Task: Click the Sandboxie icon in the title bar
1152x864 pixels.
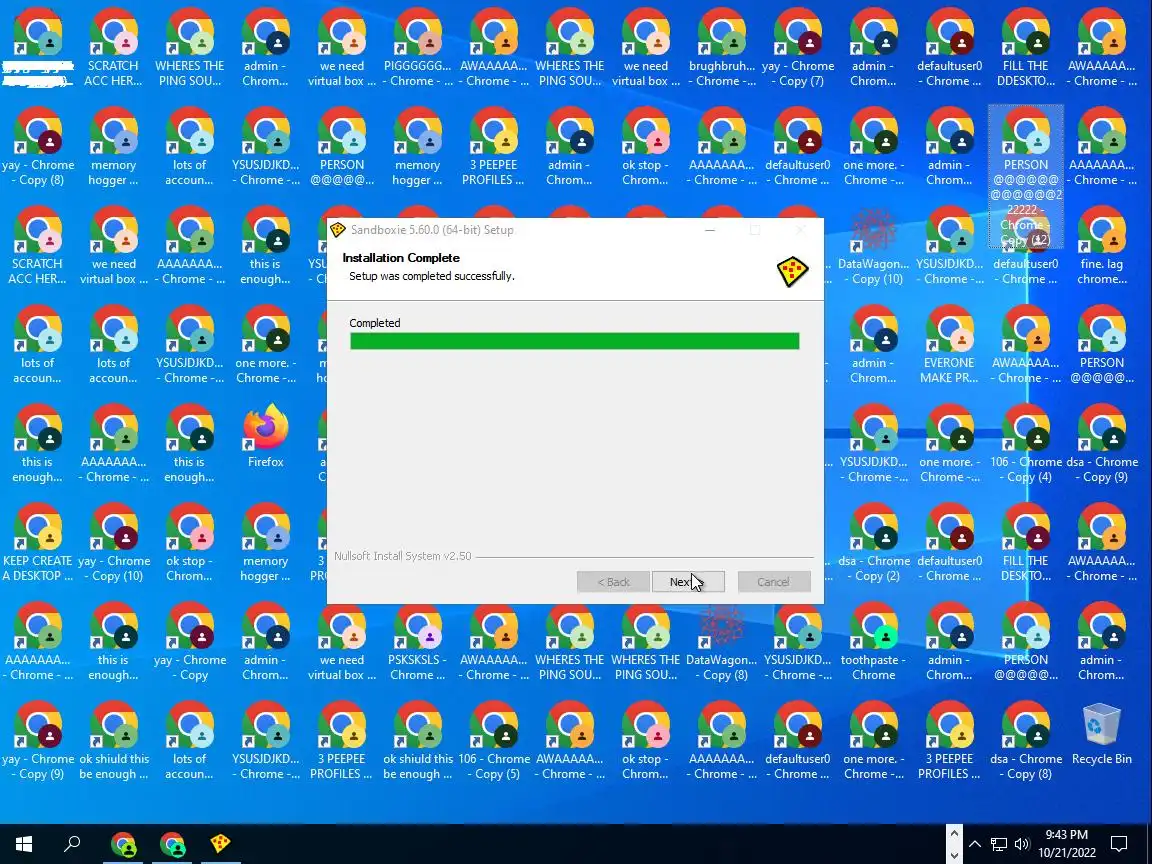Action: point(337,230)
